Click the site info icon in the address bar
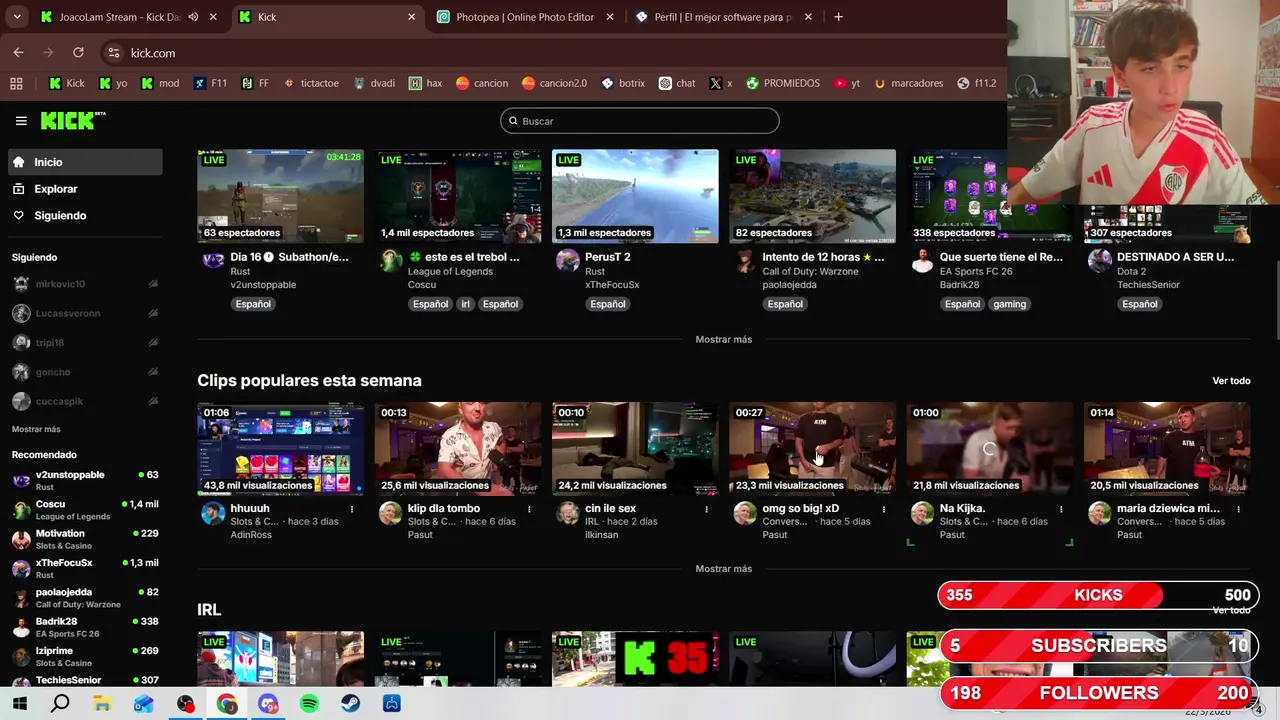1280x720 pixels. [114, 53]
